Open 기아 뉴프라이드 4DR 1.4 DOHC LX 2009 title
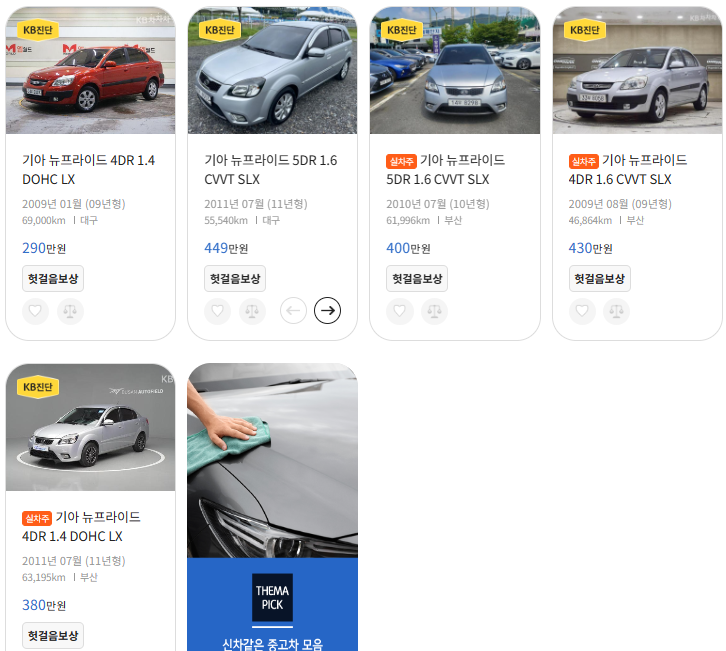 (88, 169)
